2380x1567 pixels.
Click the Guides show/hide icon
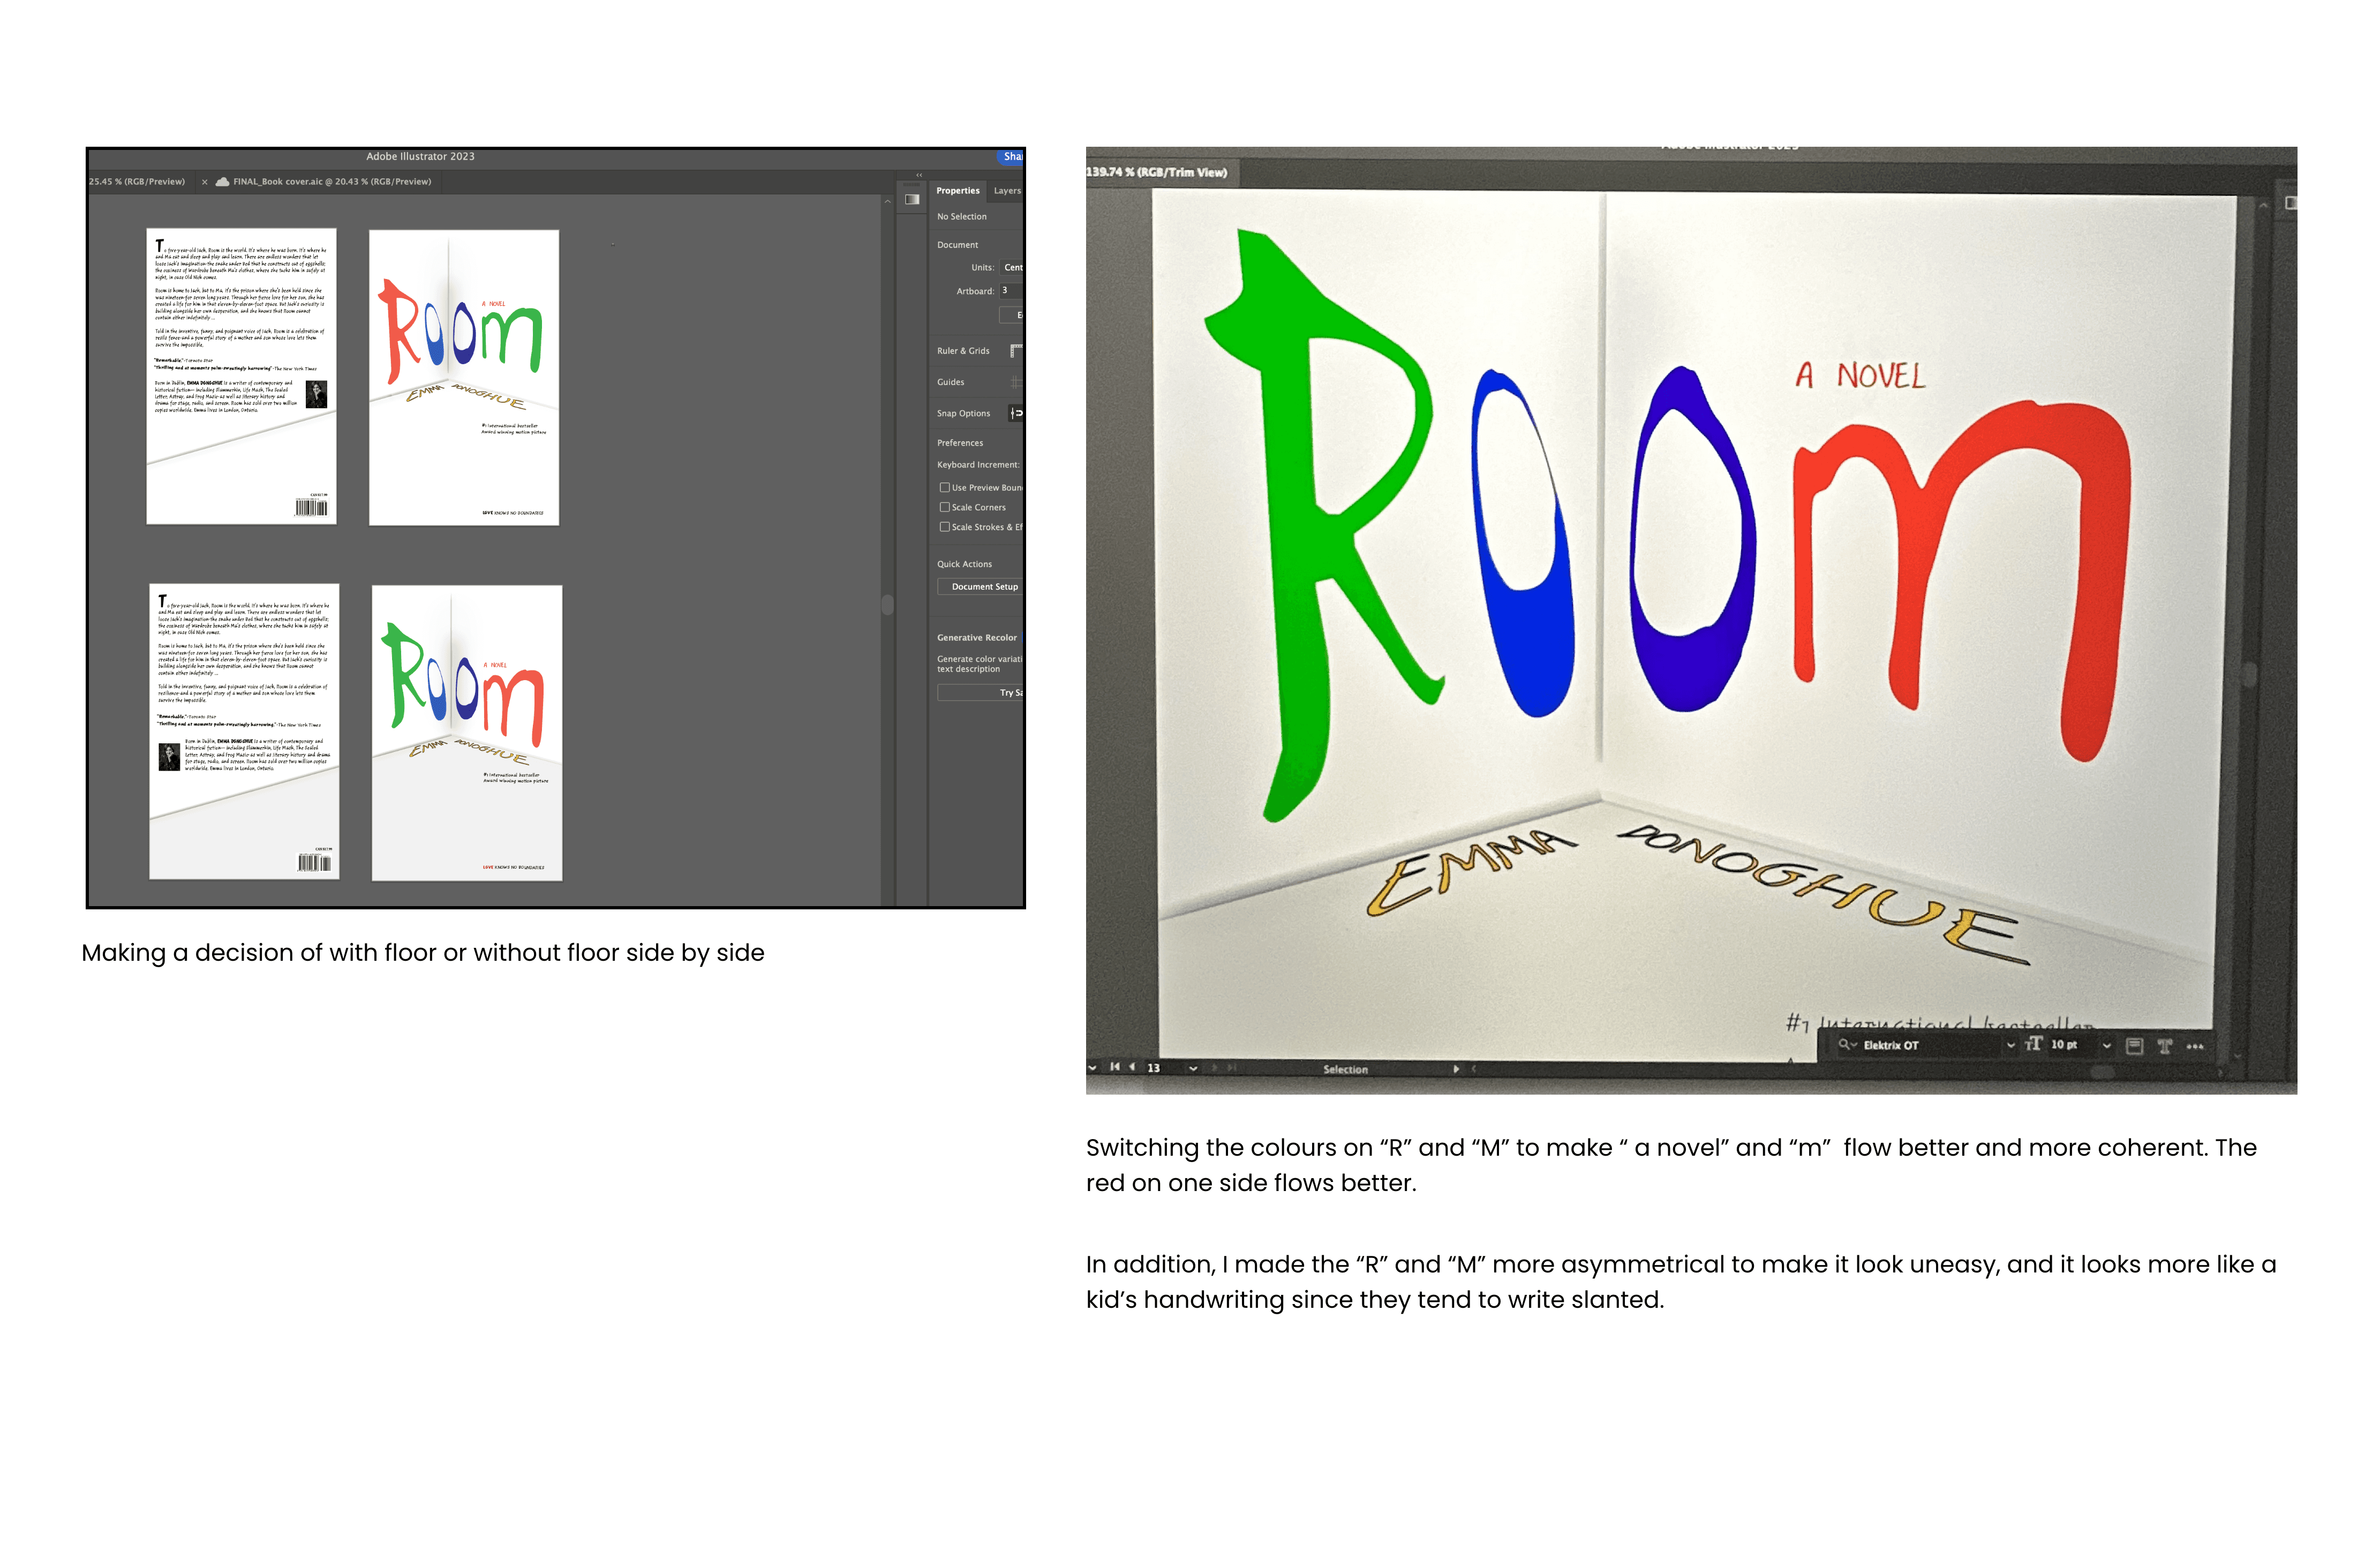[1016, 383]
